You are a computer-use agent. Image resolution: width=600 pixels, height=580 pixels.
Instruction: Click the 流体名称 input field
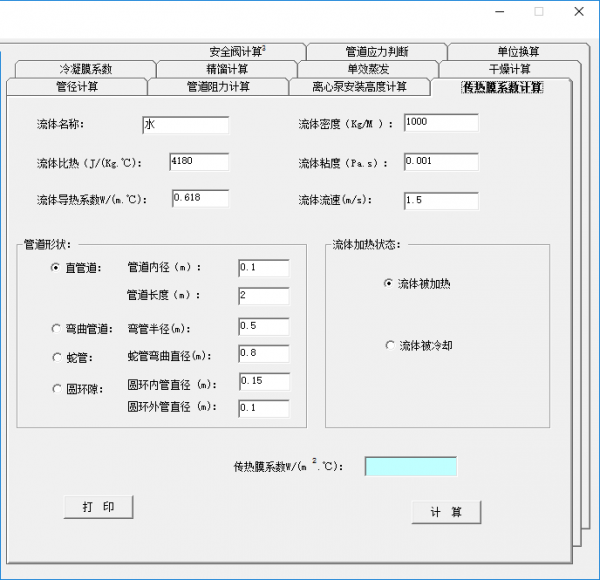[186, 125]
